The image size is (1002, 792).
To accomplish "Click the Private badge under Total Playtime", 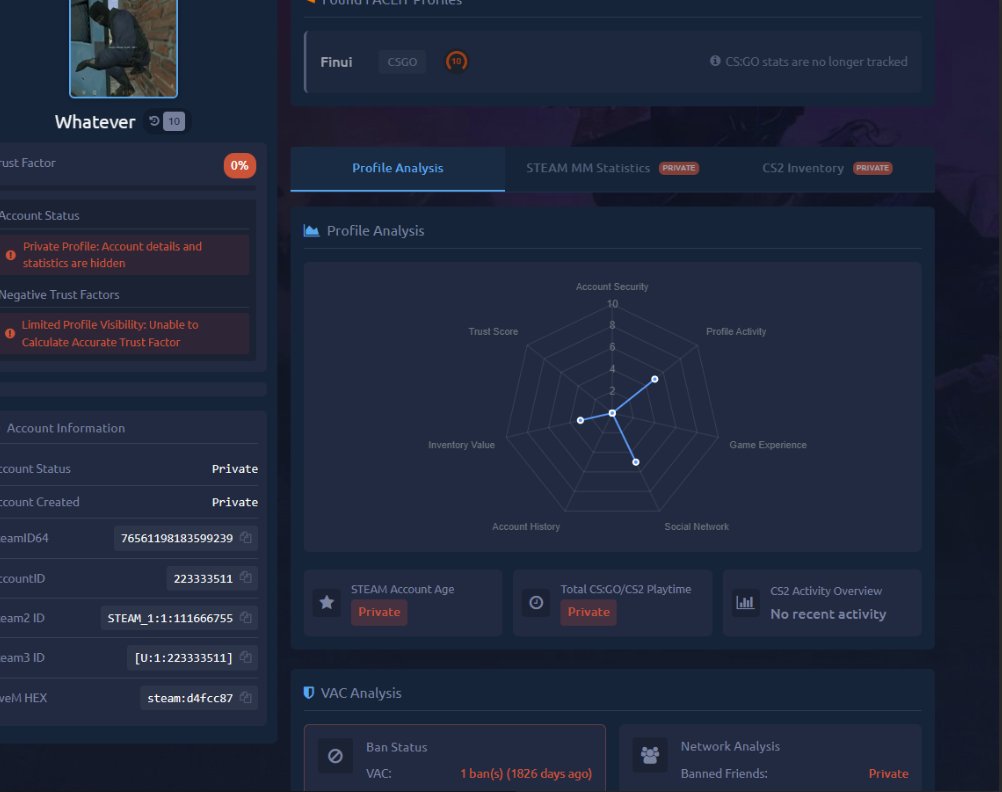I will pos(589,612).
